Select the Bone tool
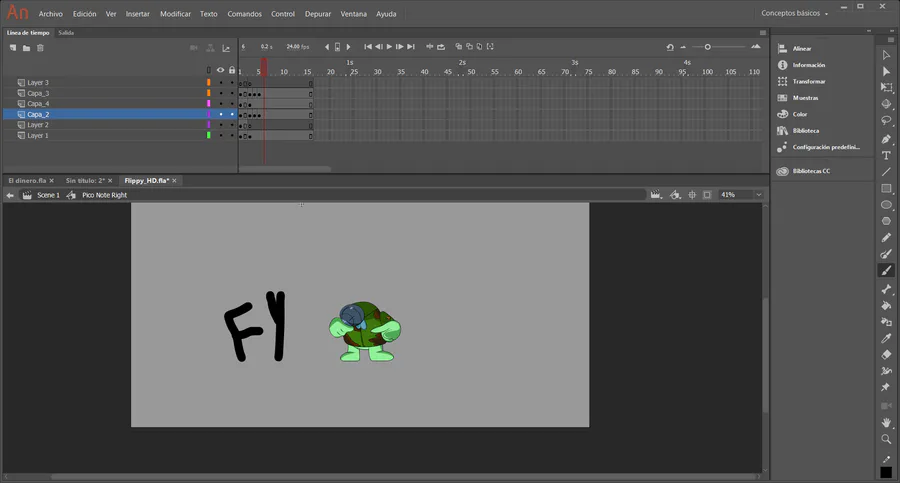This screenshot has width=900, height=483. [x=886, y=289]
